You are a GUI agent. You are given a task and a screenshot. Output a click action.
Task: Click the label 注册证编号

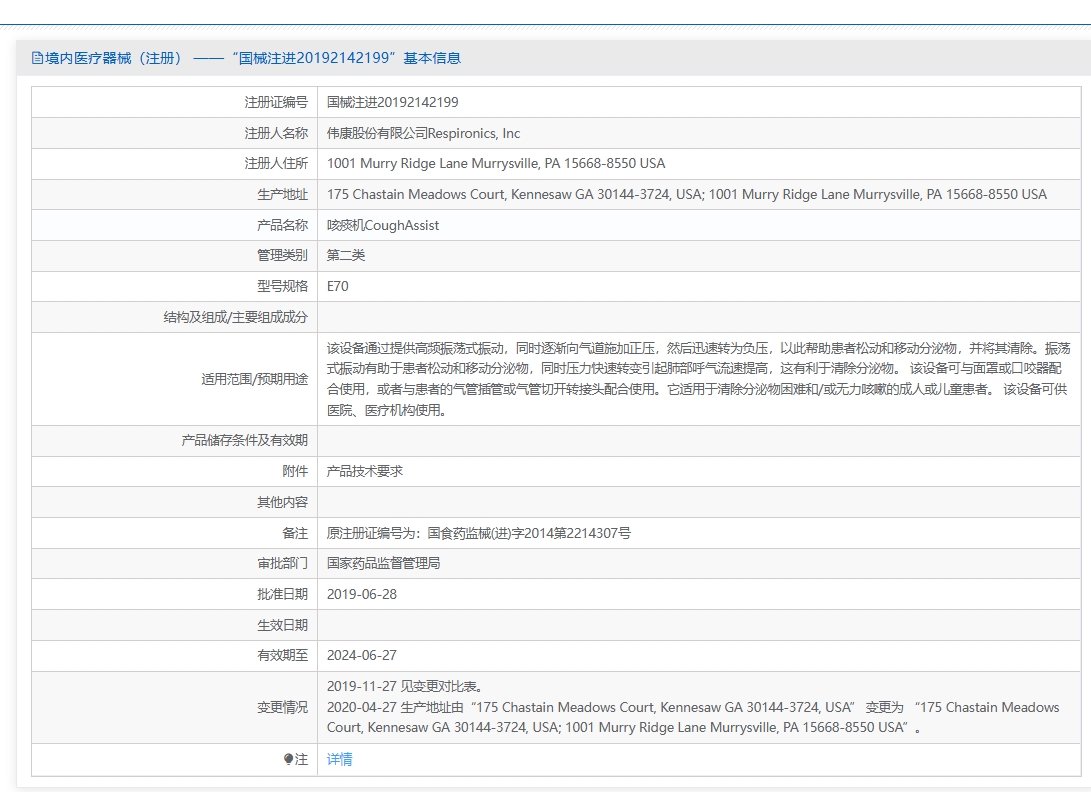pyautogui.click(x=276, y=102)
